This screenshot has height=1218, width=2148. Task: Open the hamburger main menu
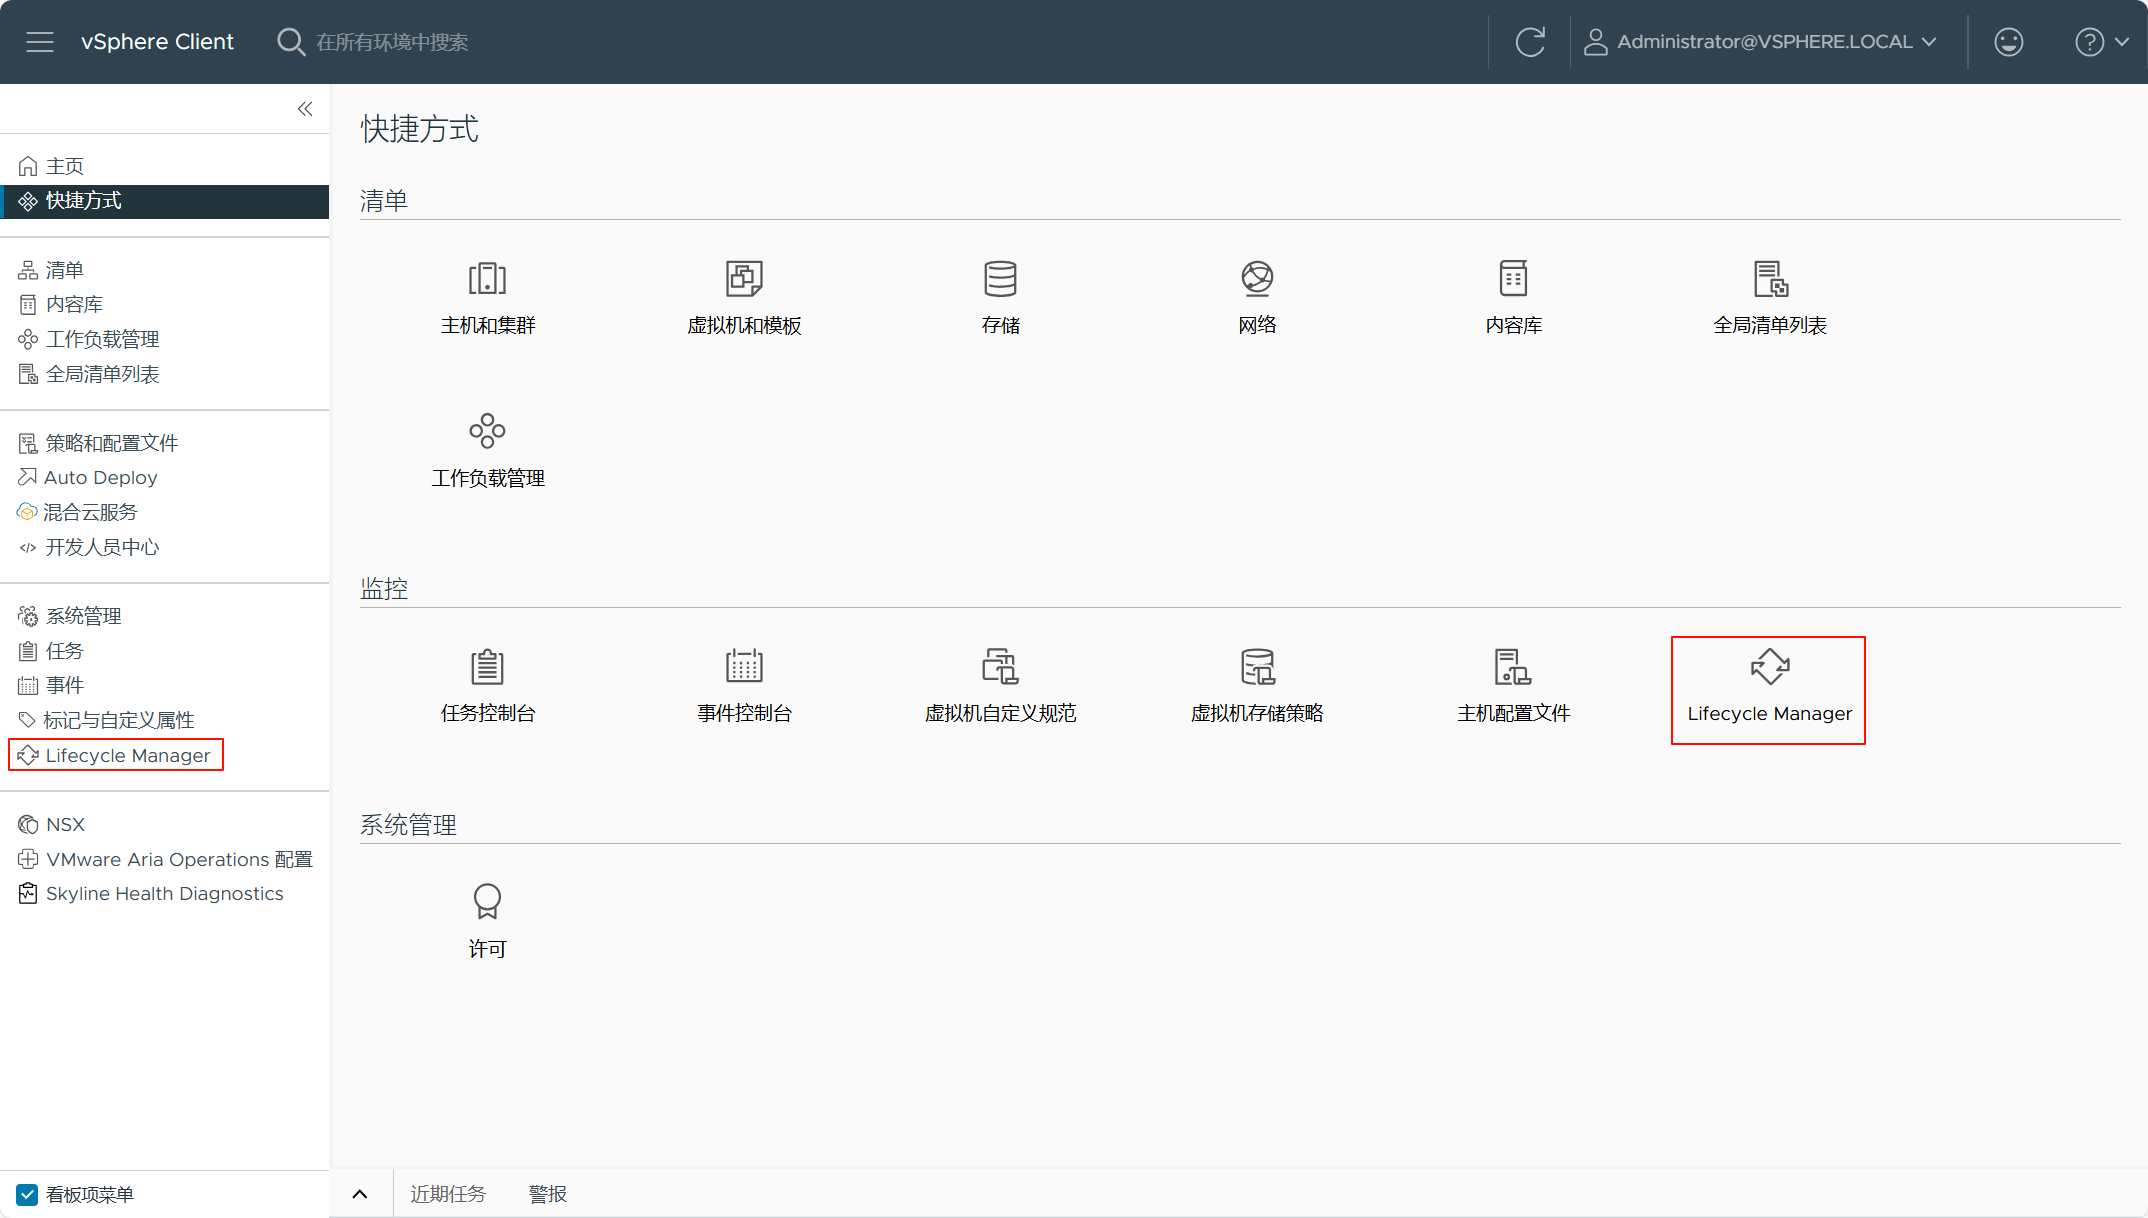pos(40,42)
